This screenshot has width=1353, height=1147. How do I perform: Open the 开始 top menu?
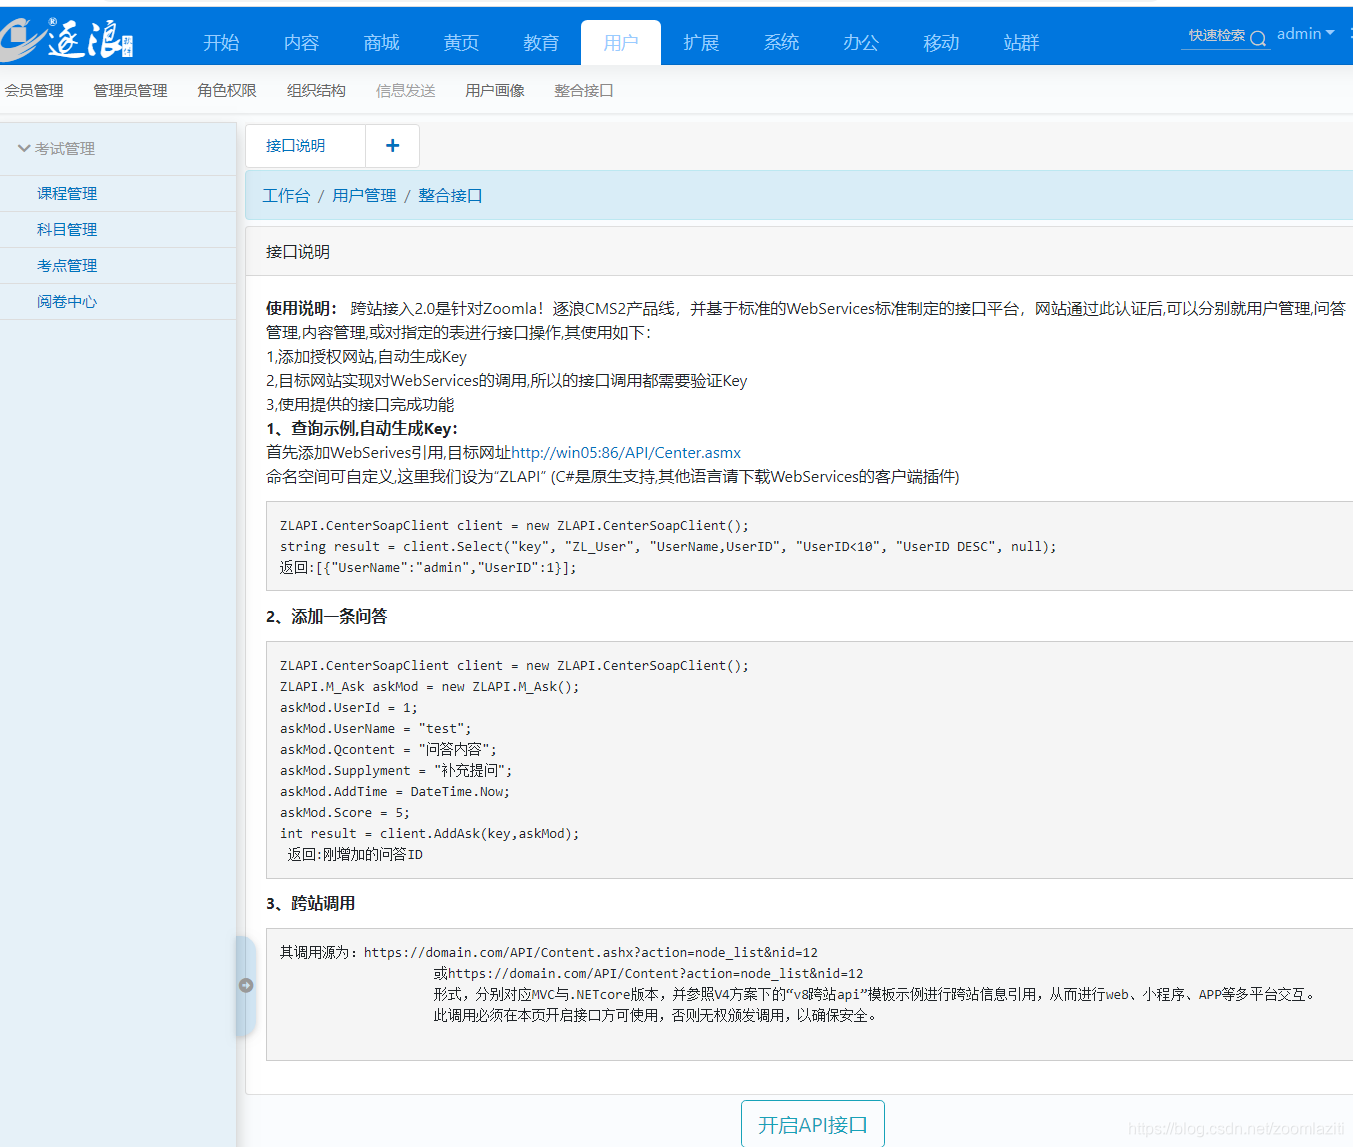point(221,43)
